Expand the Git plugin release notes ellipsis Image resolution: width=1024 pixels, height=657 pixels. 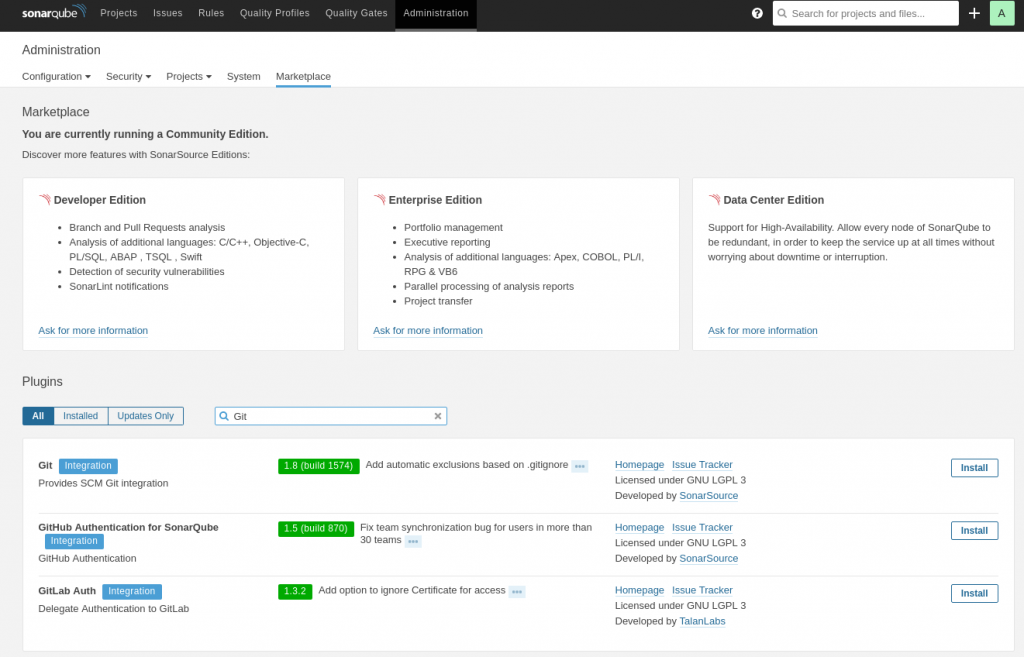point(578,465)
